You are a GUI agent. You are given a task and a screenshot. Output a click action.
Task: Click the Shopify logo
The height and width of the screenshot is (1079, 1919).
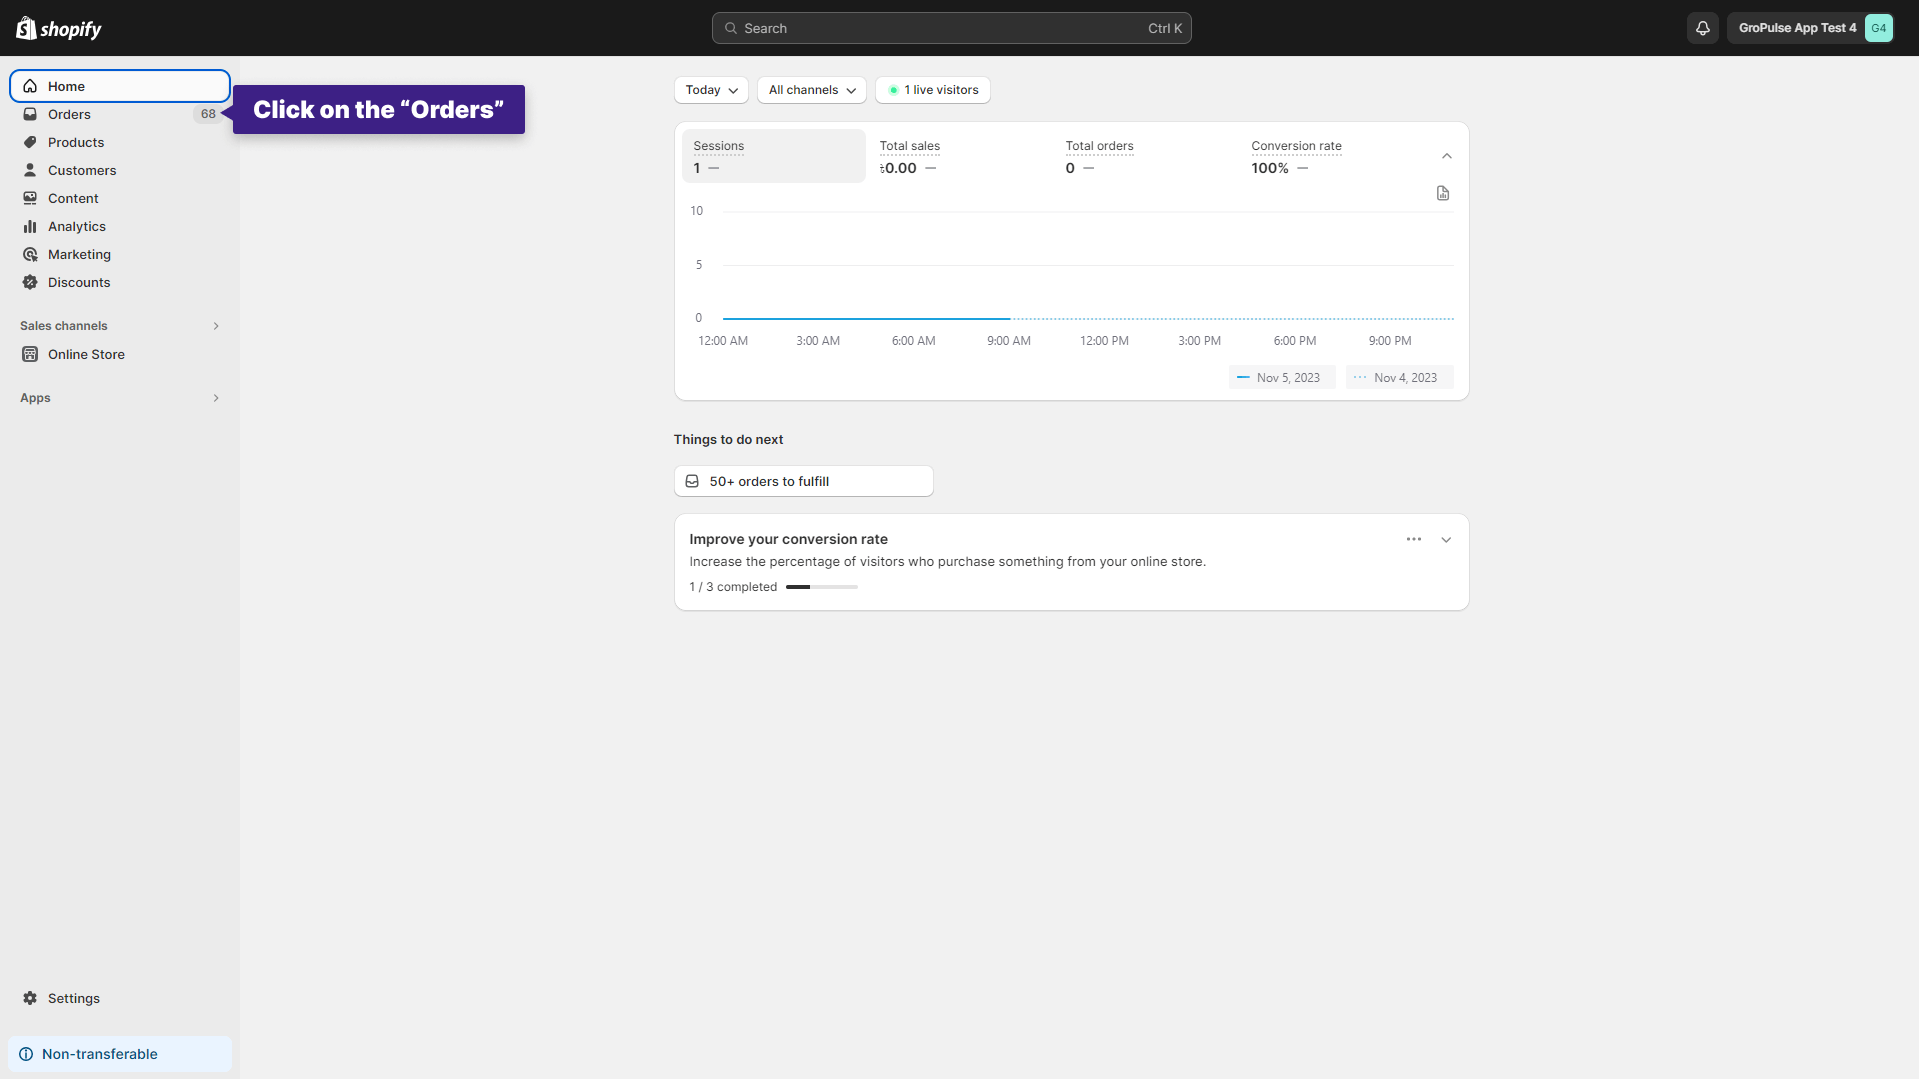coord(59,28)
